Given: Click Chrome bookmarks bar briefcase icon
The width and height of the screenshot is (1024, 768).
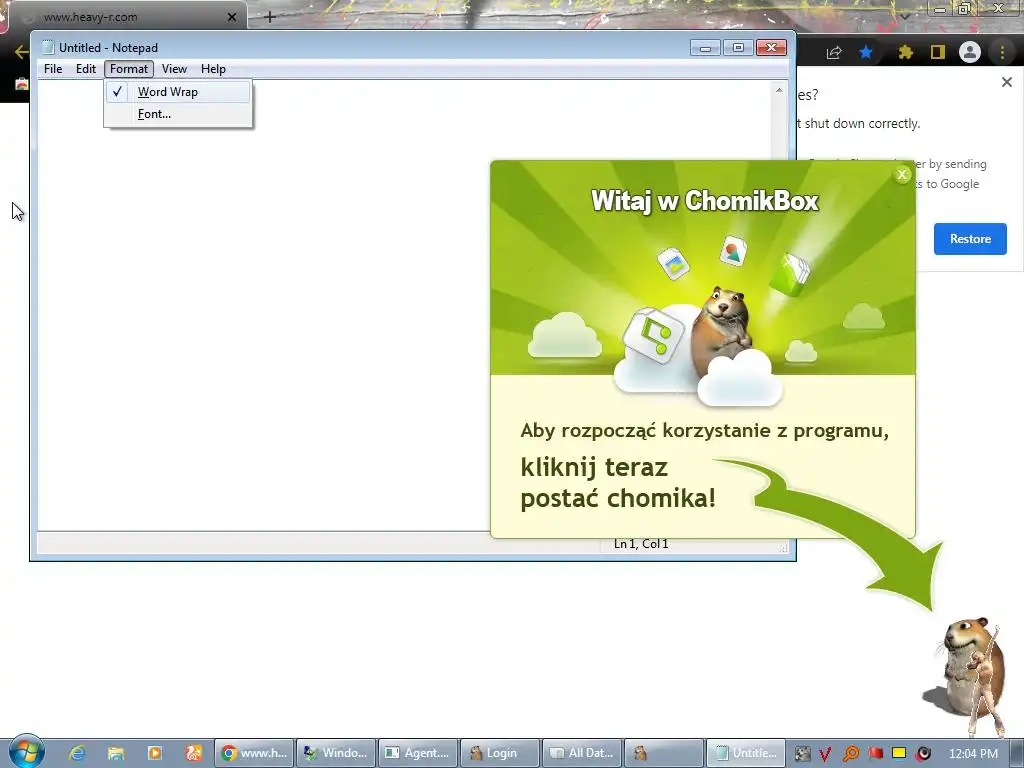Looking at the screenshot, I should [22, 84].
